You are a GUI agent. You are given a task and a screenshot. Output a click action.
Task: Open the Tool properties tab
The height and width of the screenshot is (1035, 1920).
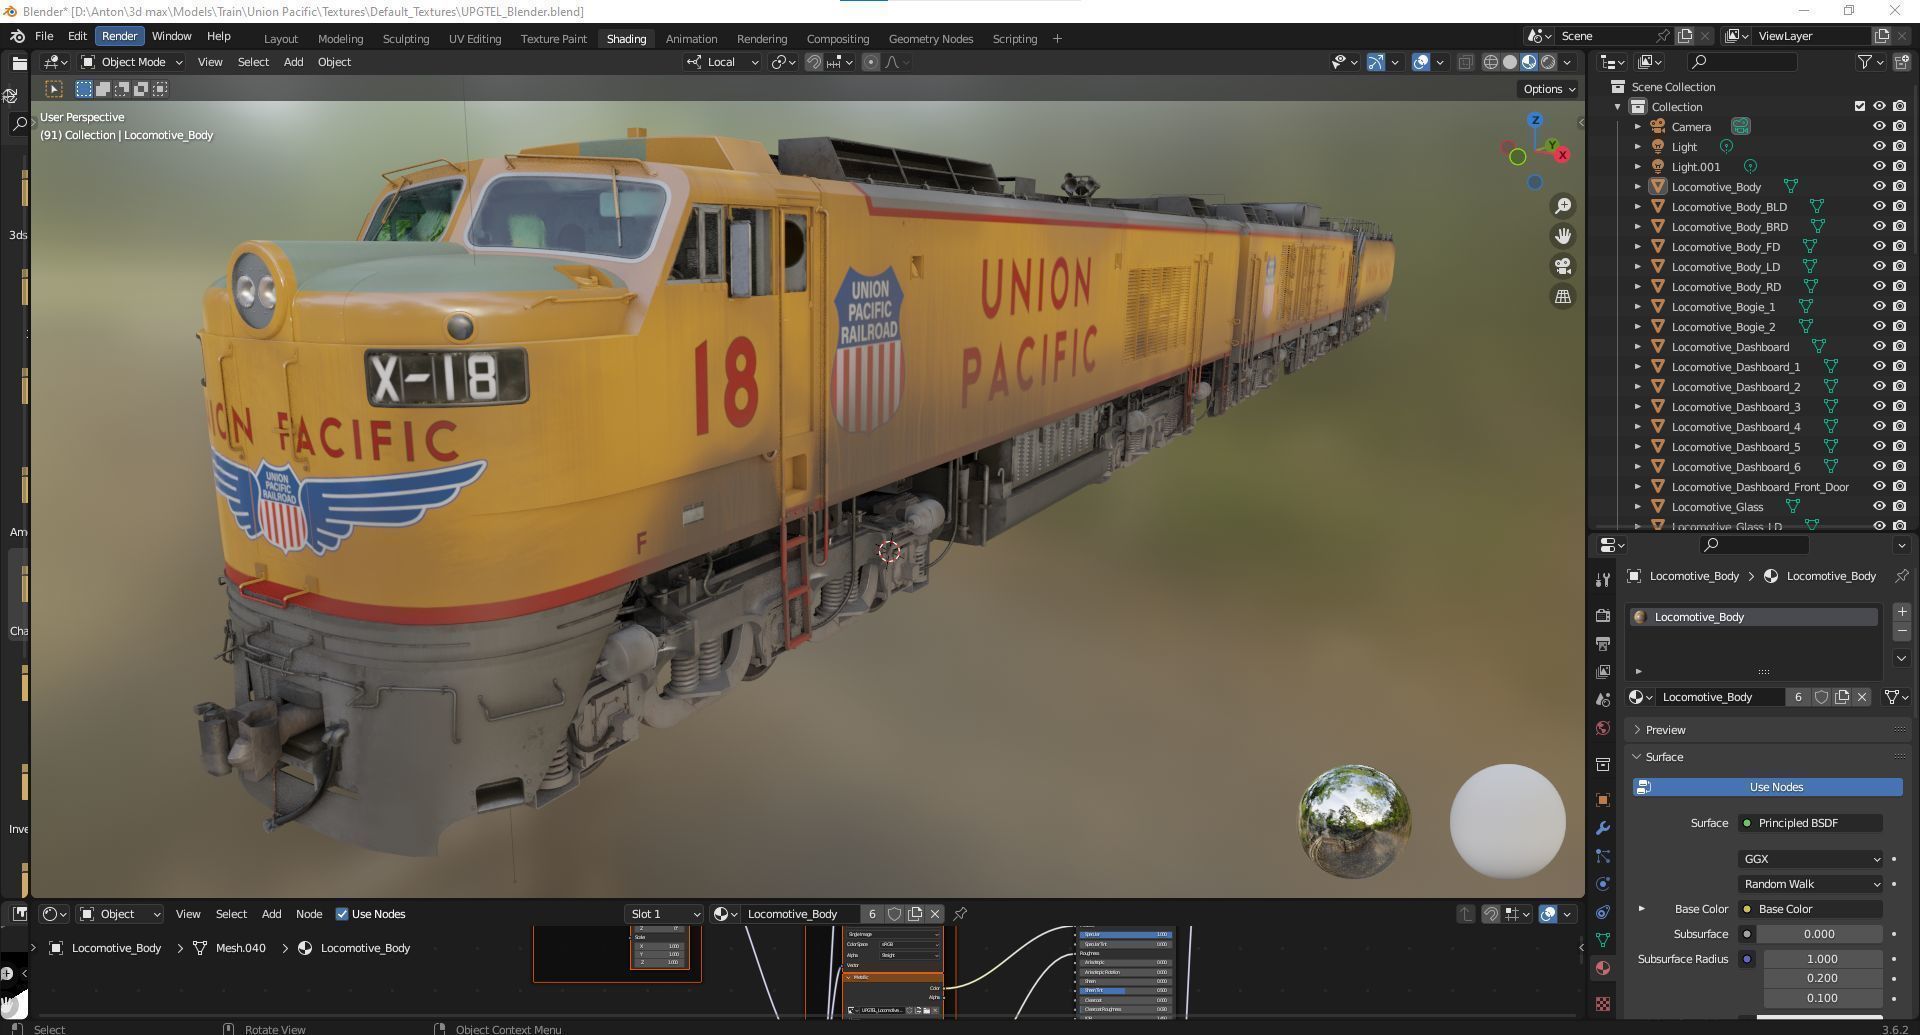tap(1603, 580)
